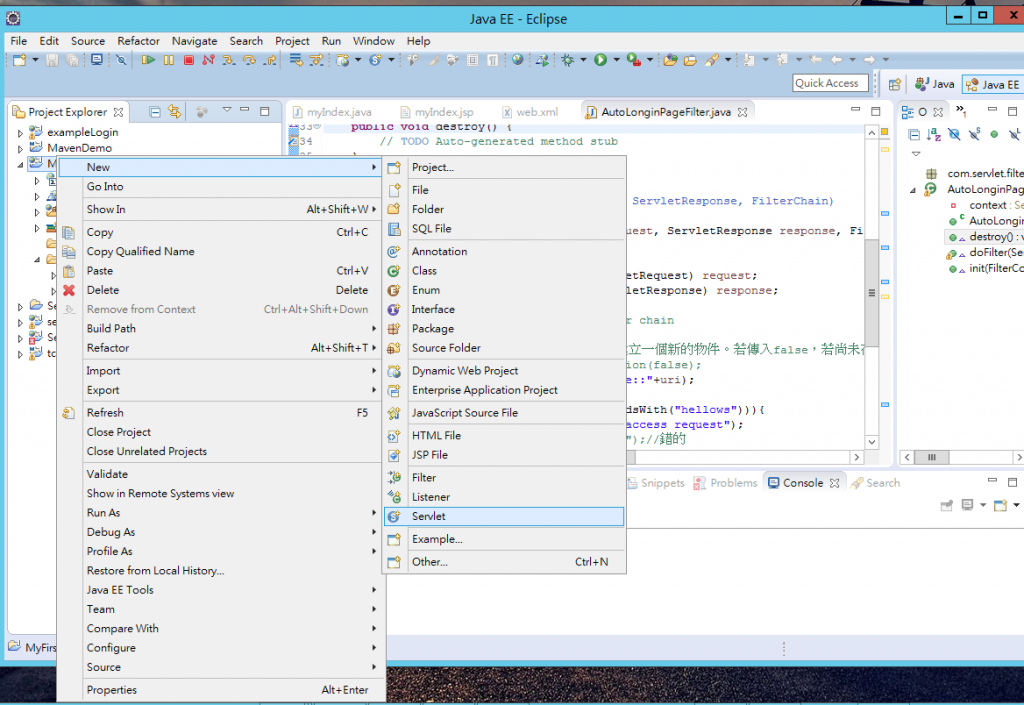Click the green Run toolbar icon

point(601,60)
